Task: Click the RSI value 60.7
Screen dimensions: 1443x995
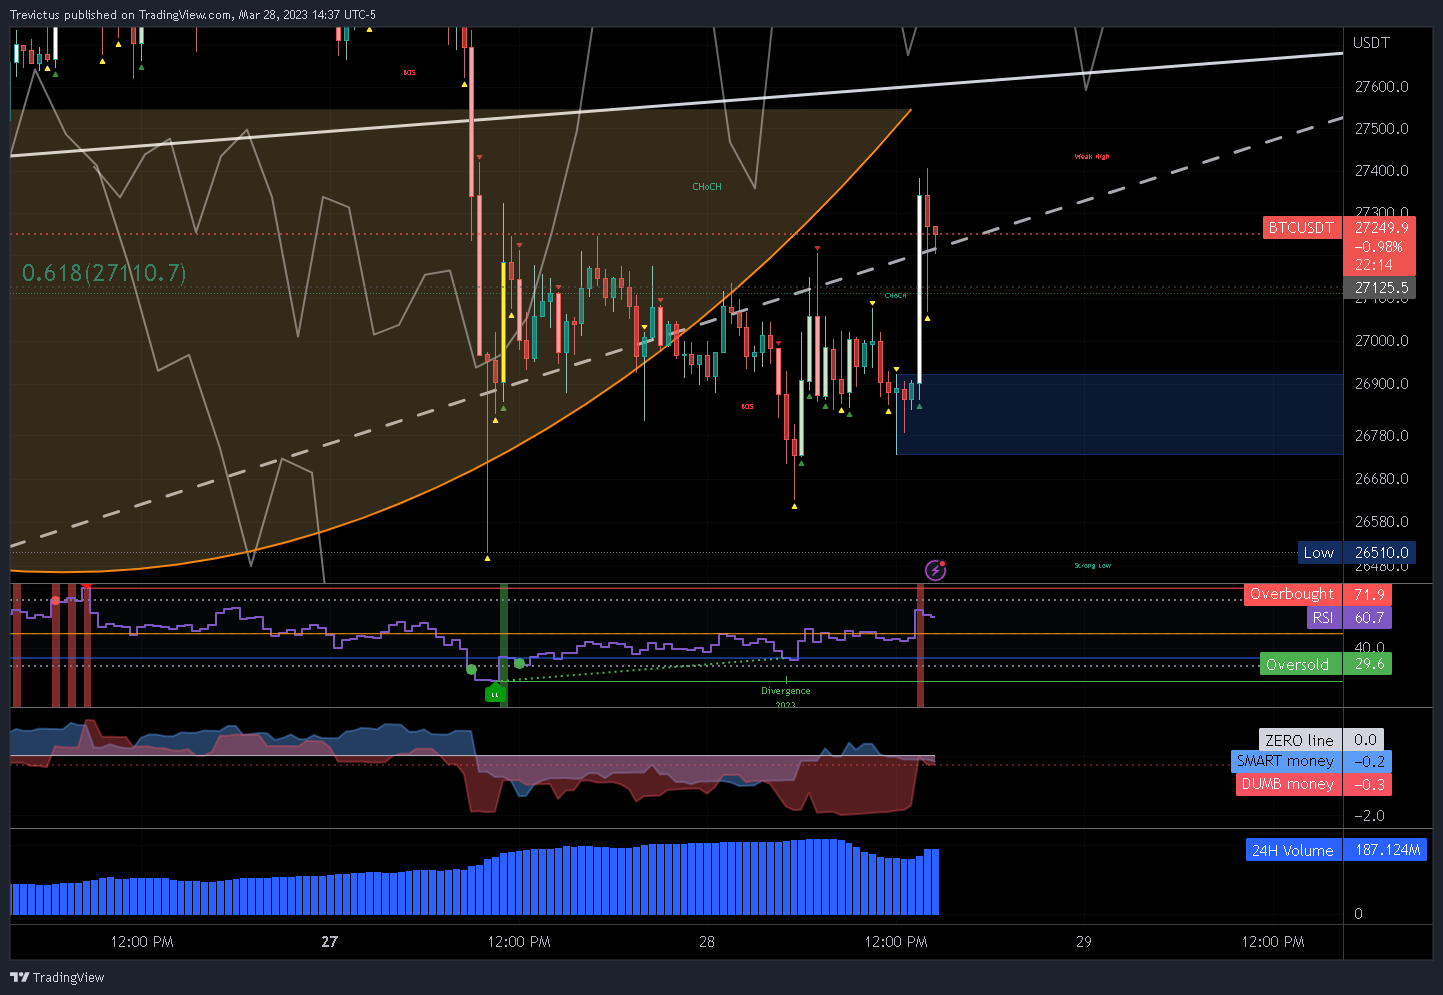Action: (x=1368, y=618)
